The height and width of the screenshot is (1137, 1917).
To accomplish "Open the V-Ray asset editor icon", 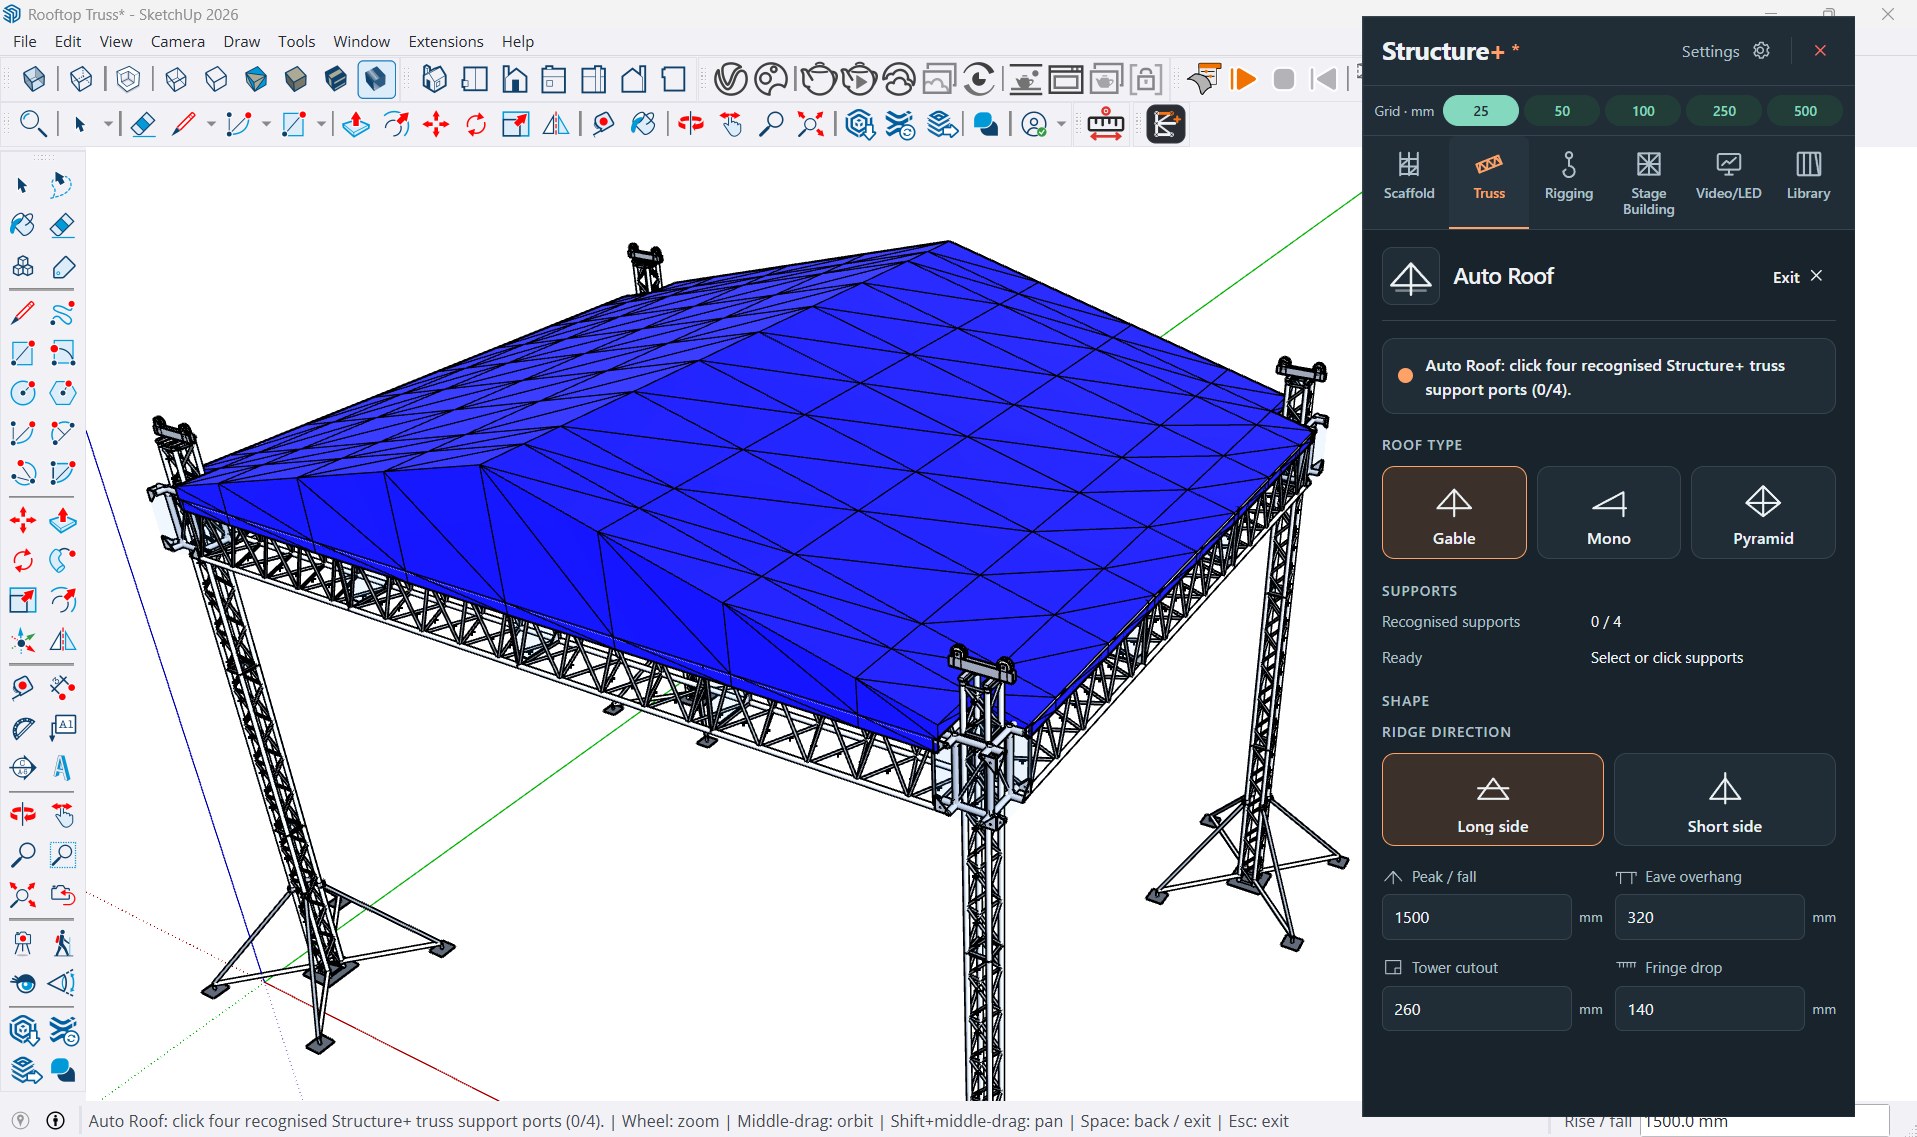I will [x=731, y=78].
